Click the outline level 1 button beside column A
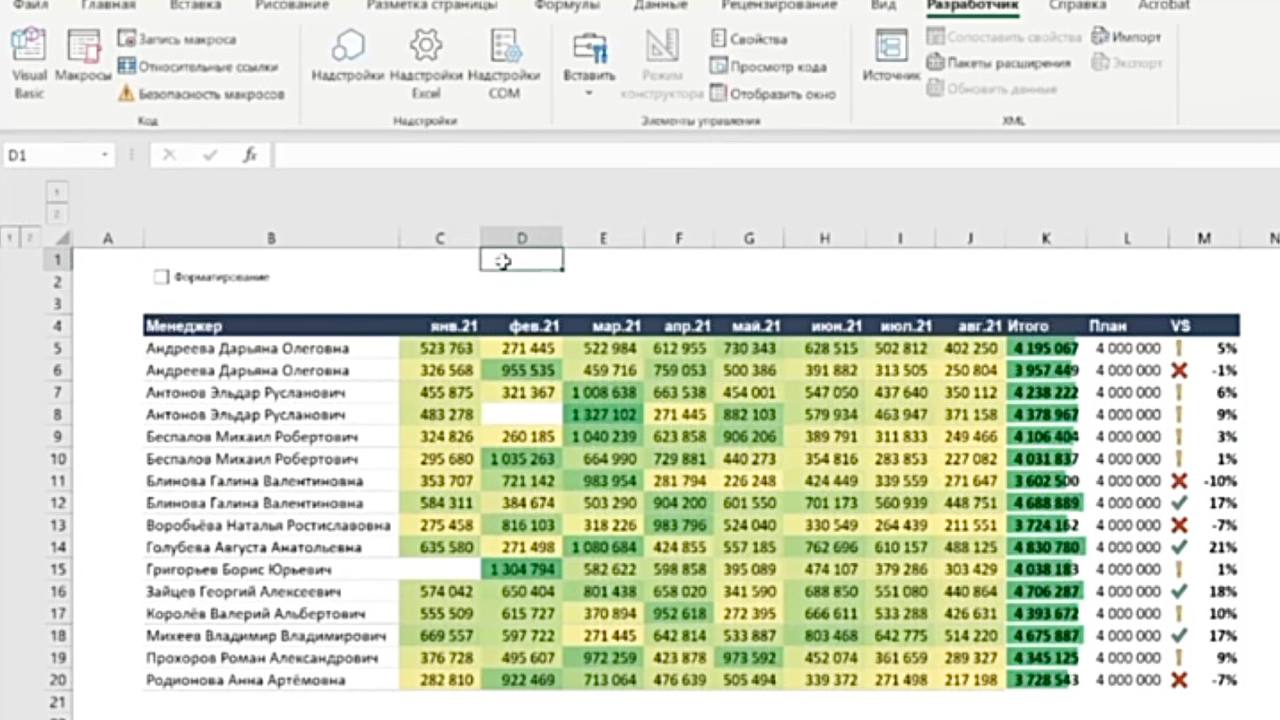The width and height of the screenshot is (1280, 720). click(x=9, y=238)
